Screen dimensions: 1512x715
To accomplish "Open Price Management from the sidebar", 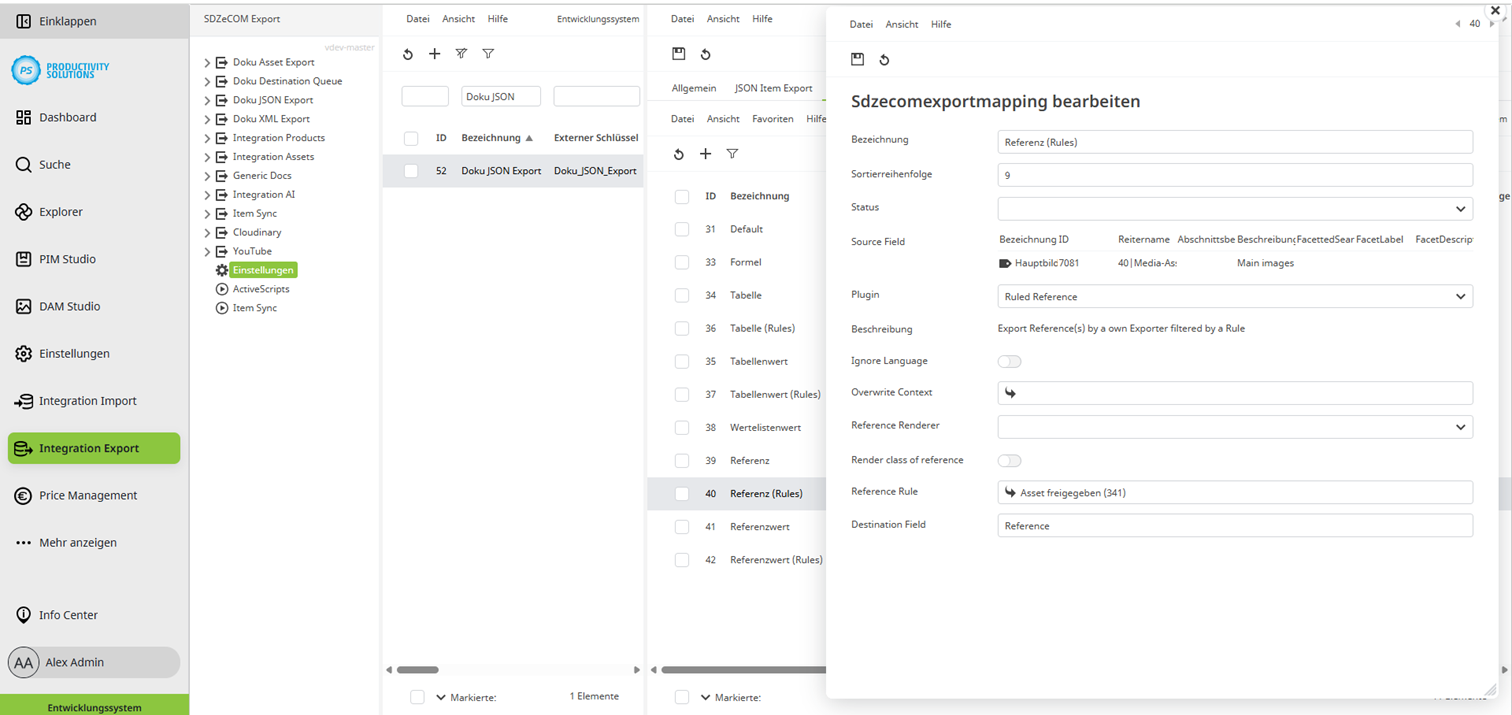I will (x=22, y=495).
